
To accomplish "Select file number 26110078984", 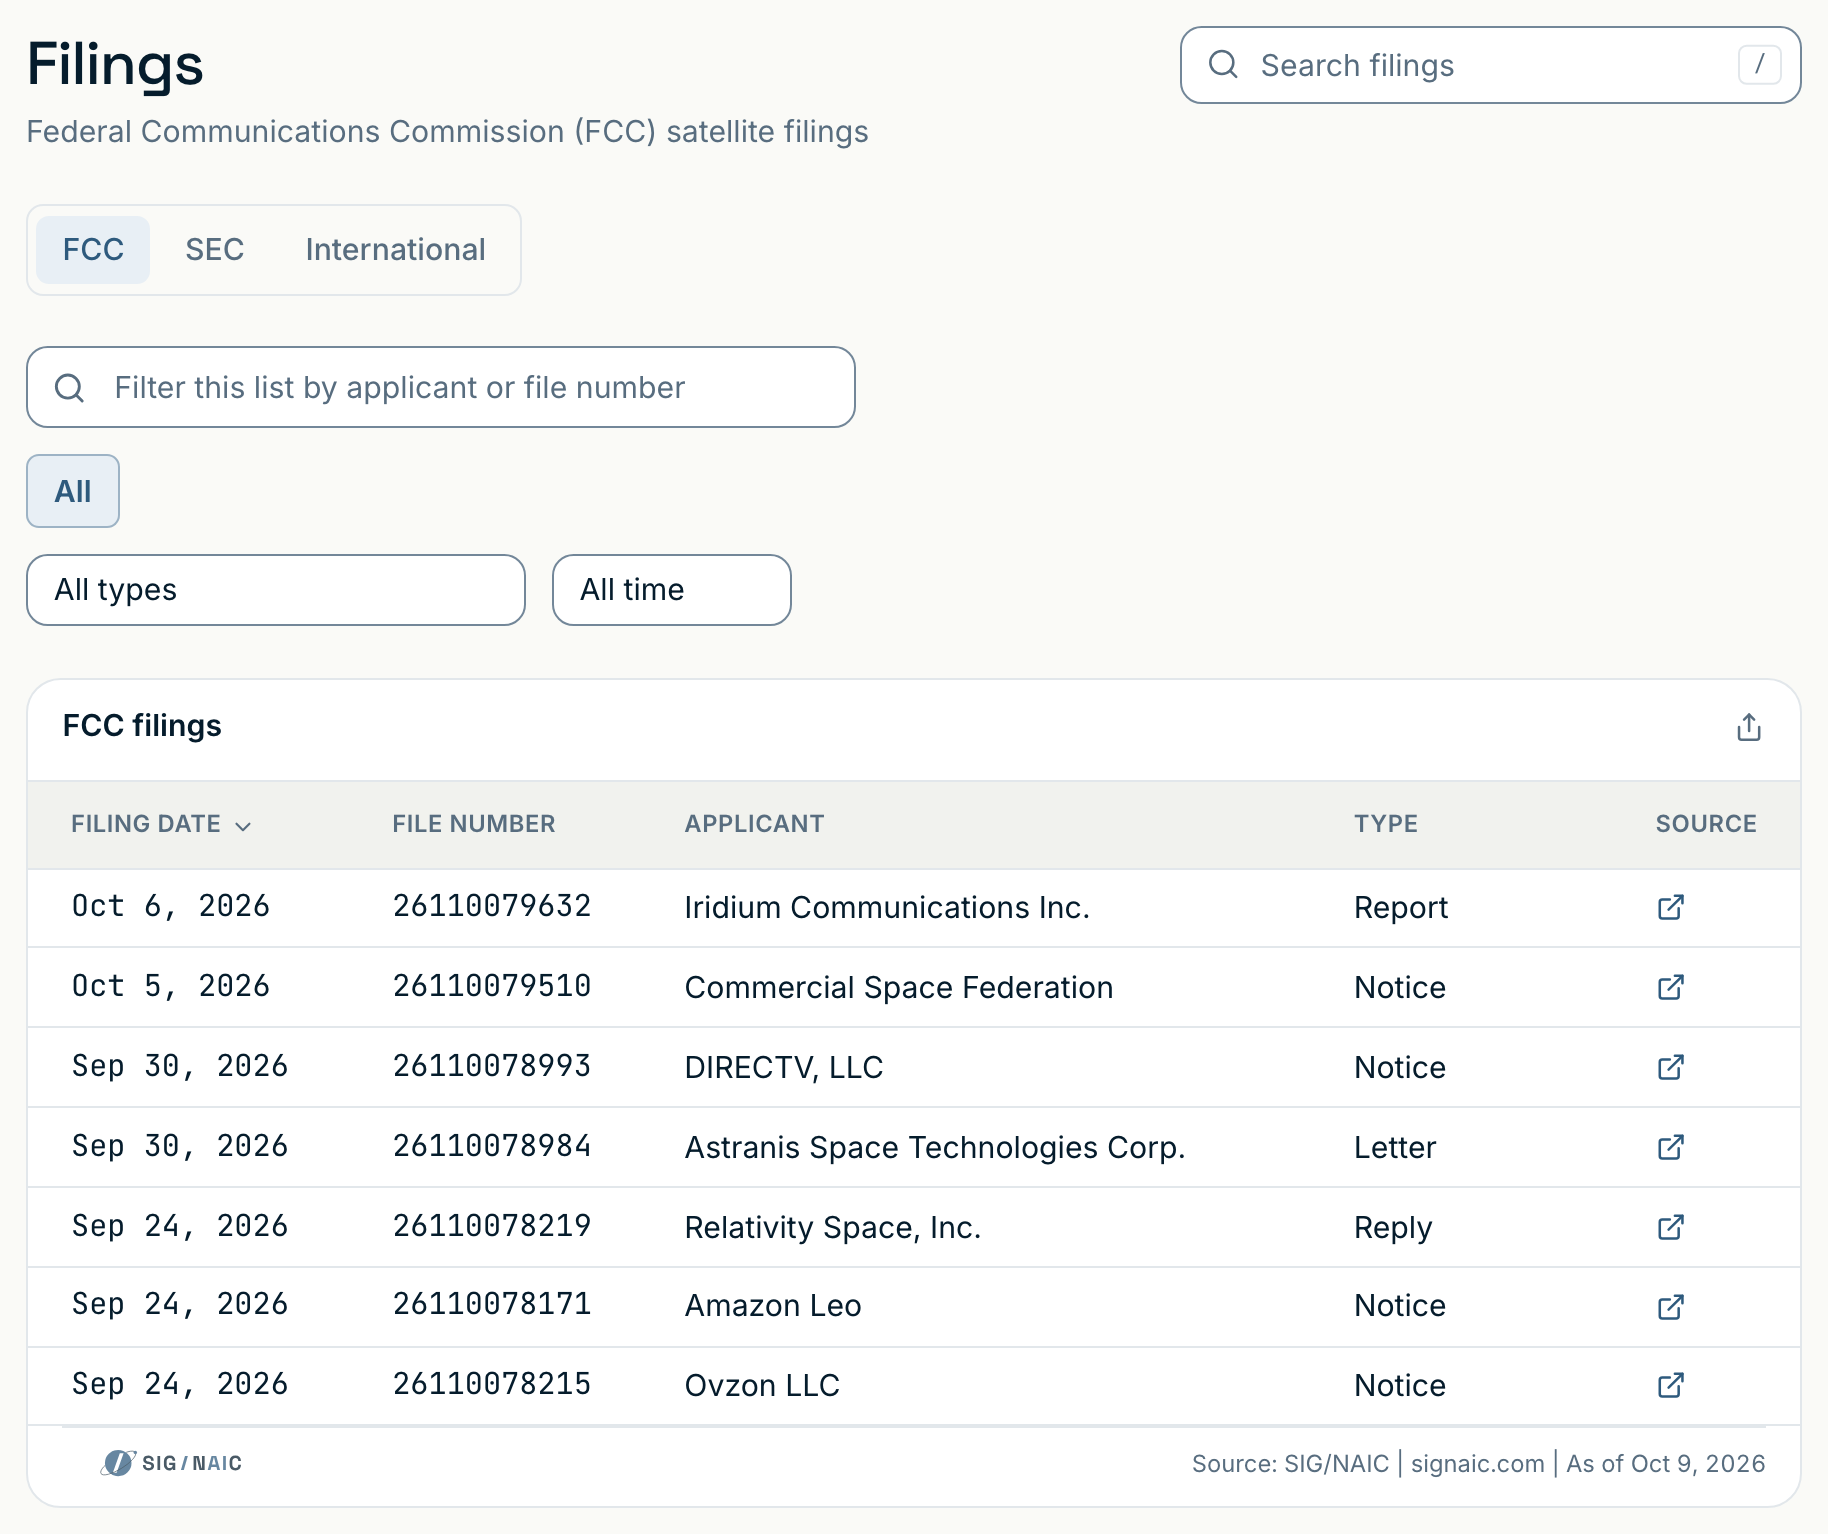I will click(492, 1146).
